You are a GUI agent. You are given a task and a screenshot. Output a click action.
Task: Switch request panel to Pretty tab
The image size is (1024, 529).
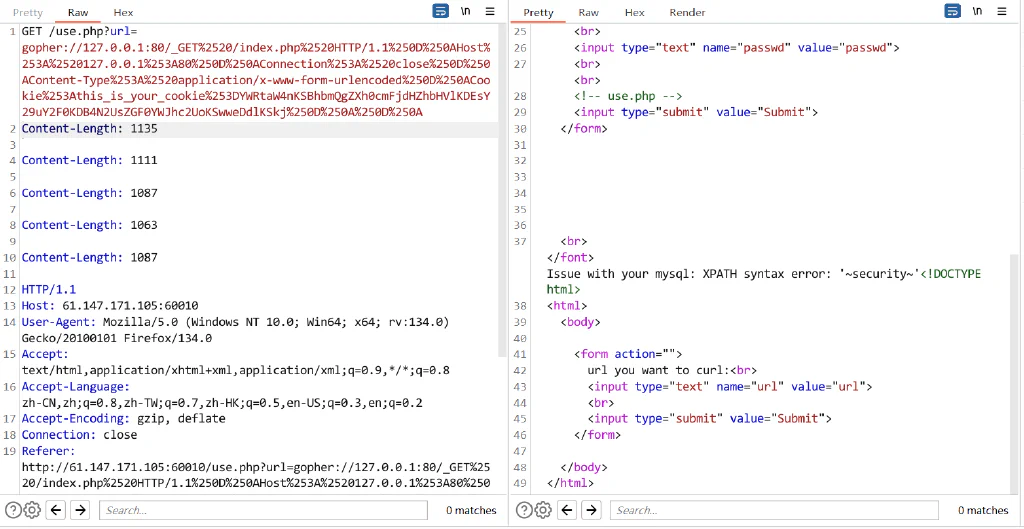[28, 12]
